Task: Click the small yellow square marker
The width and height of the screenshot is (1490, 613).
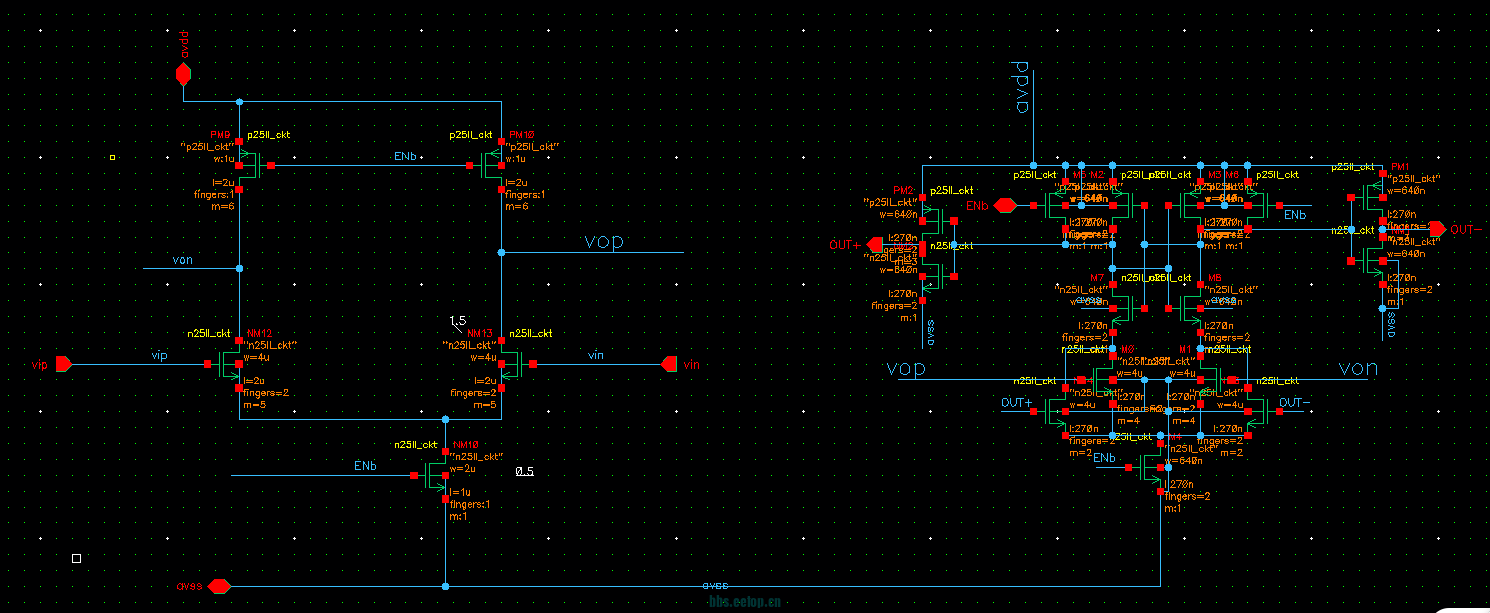Action: (112, 157)
